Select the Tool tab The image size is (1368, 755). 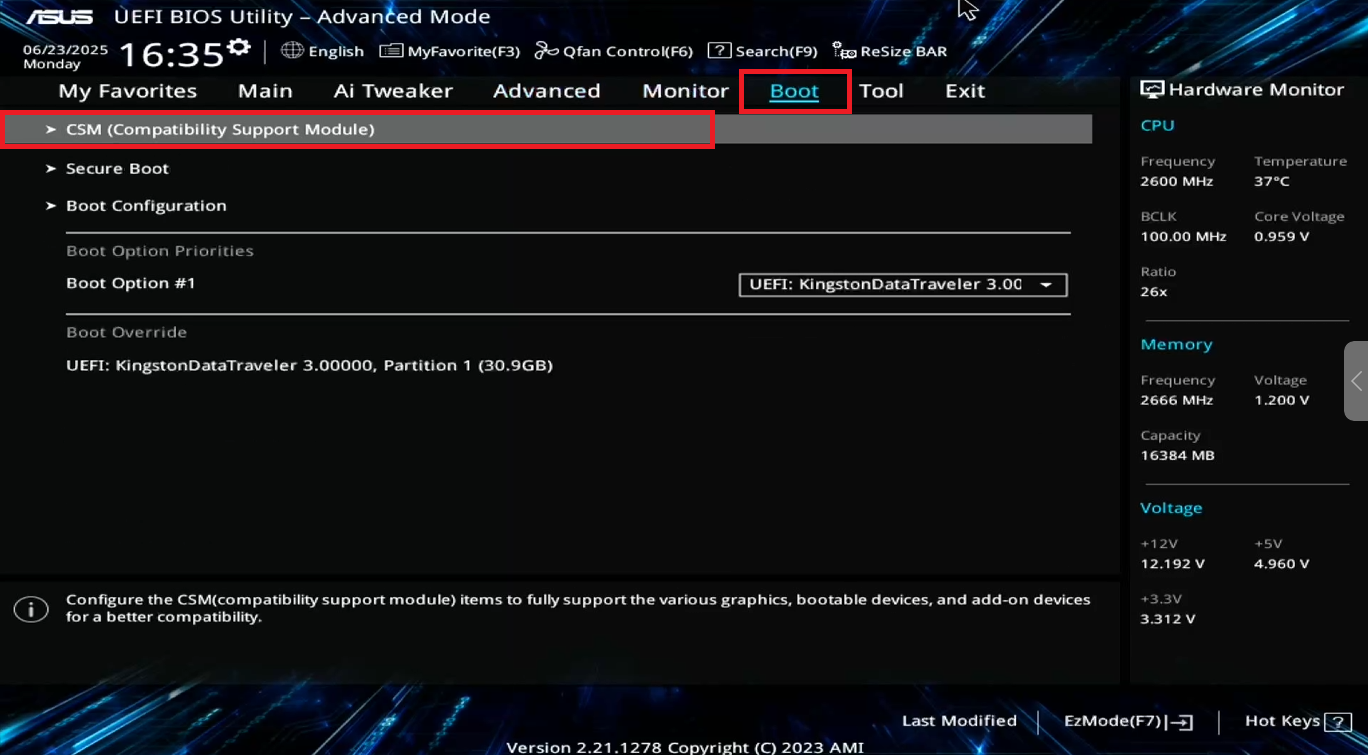(881, 91)
